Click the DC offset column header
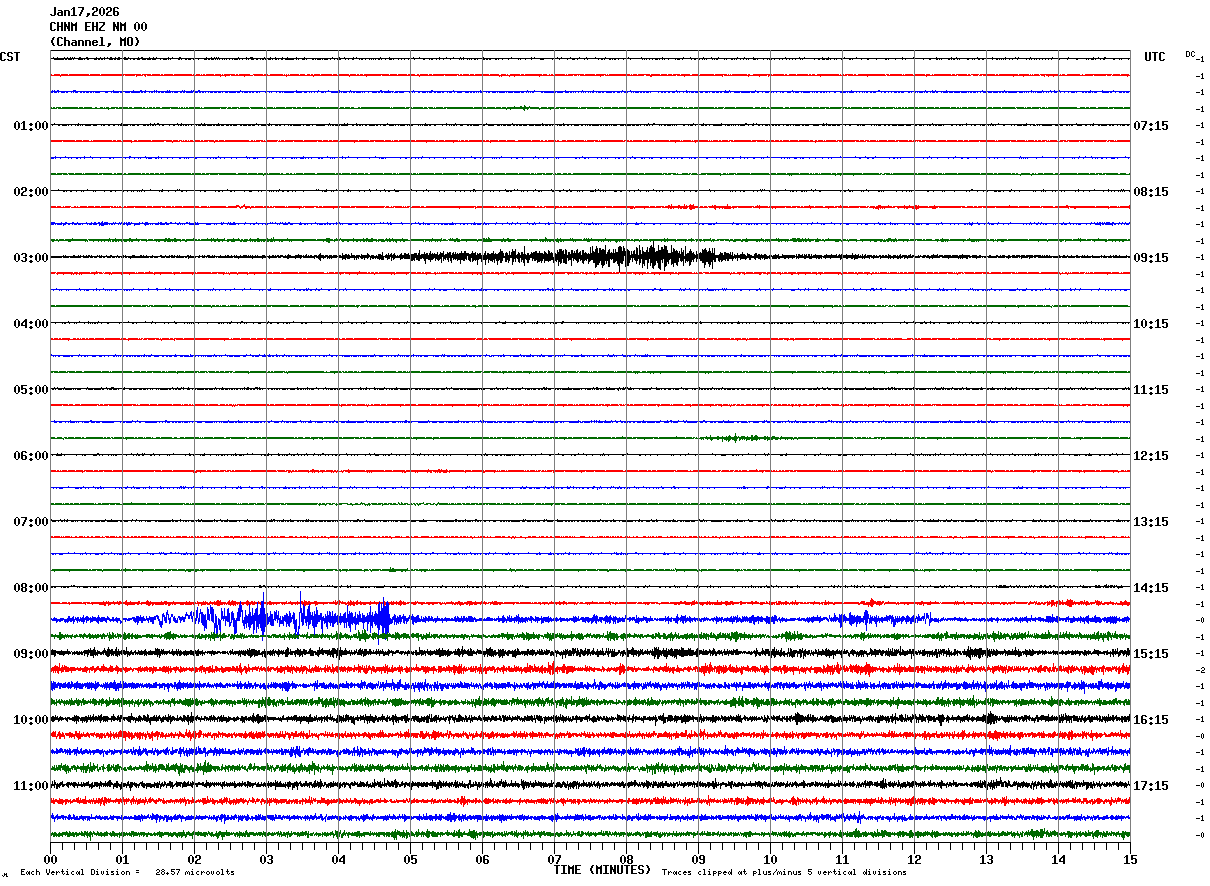Image resolution: width=1210 pixels, height=886 pixels. click(1190, 54)
